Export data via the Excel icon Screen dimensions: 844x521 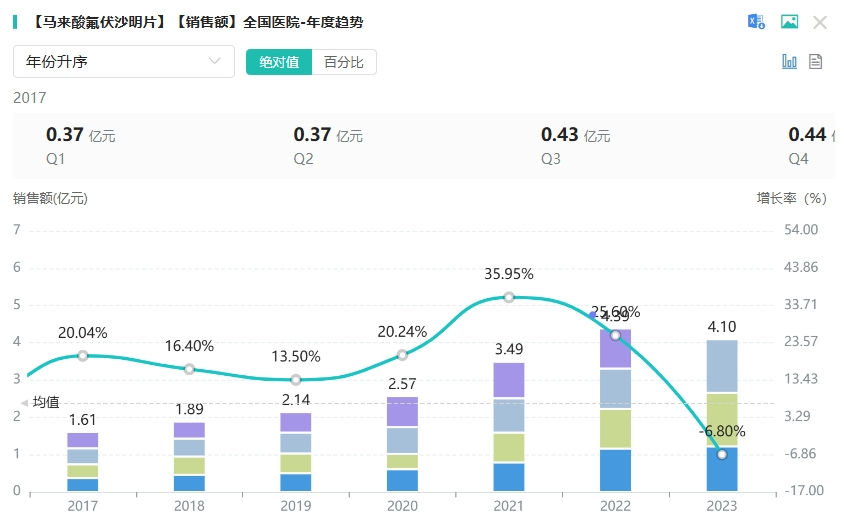[x=756, y=22]
